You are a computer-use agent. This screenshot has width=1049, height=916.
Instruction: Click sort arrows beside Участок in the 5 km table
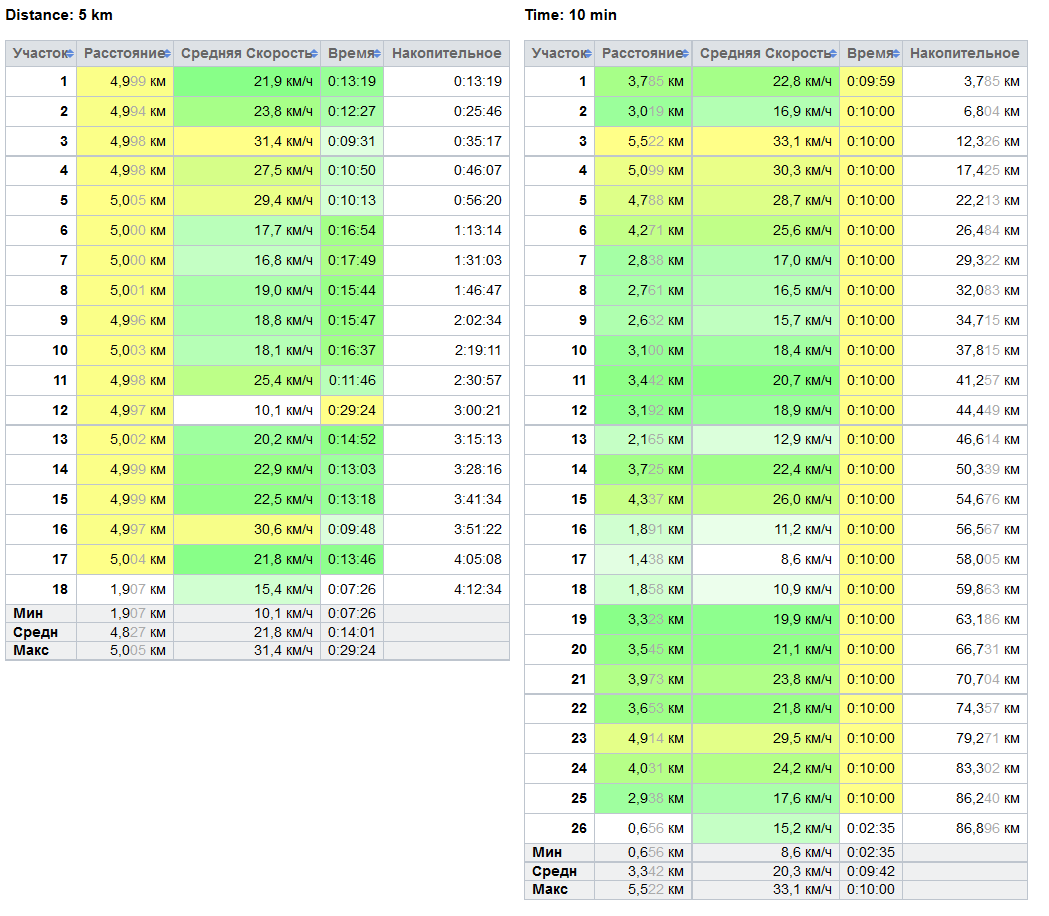pyautogui.click(x=71, y=54)
